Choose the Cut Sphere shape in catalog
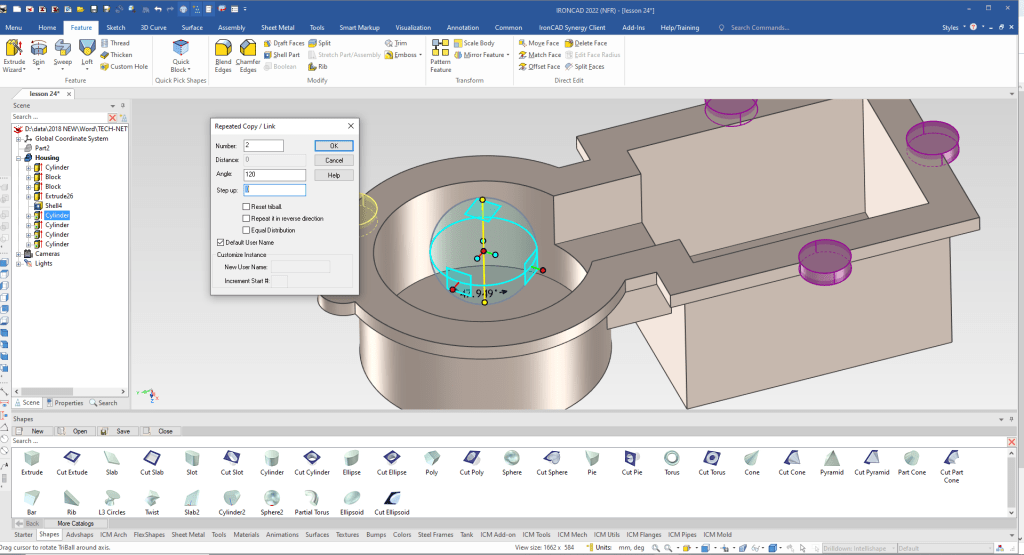The image size is (1024, 555). tap(552, 458)
